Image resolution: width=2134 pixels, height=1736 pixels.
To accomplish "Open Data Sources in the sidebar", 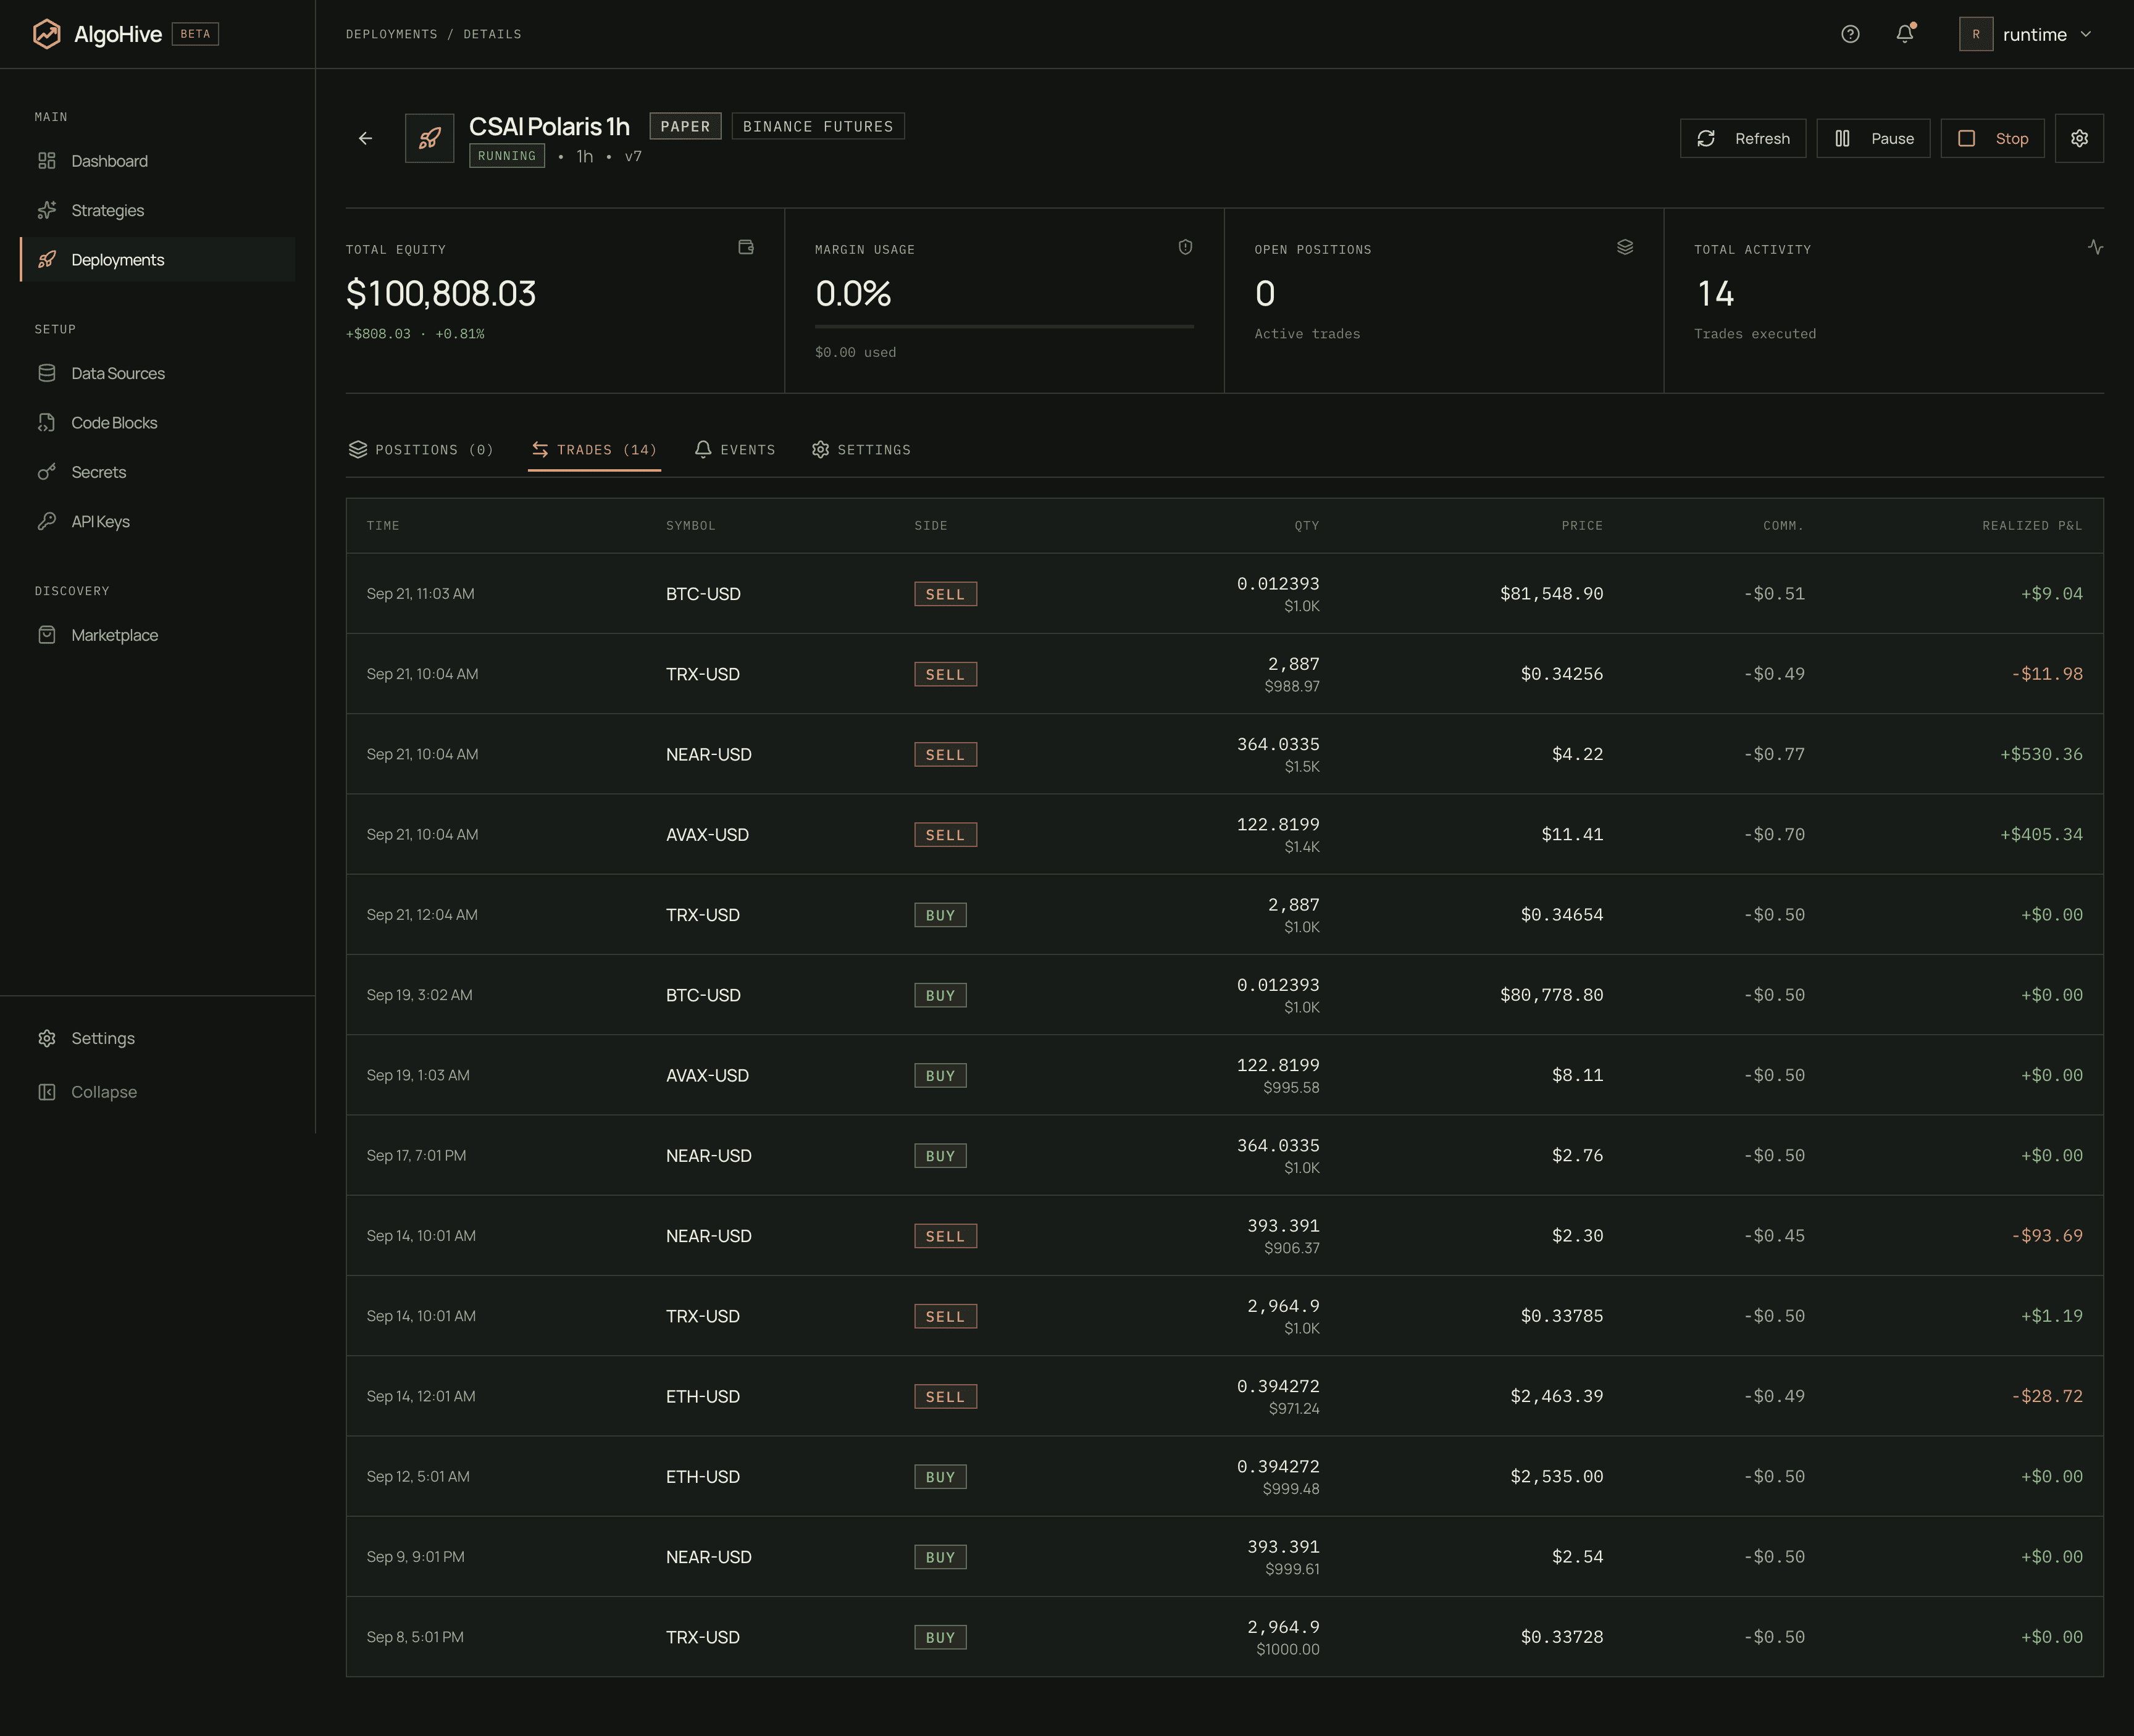I will click(158, 373).
